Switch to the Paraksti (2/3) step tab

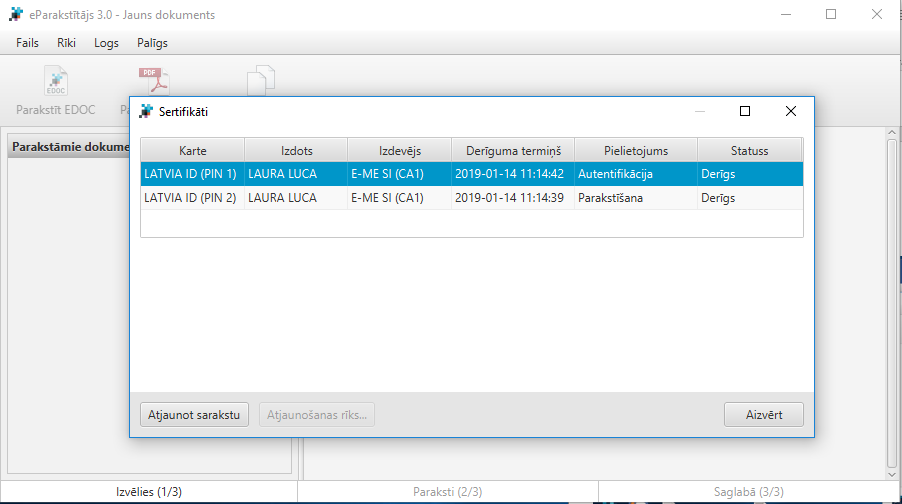pyautogui.click(x=448, y=492)
